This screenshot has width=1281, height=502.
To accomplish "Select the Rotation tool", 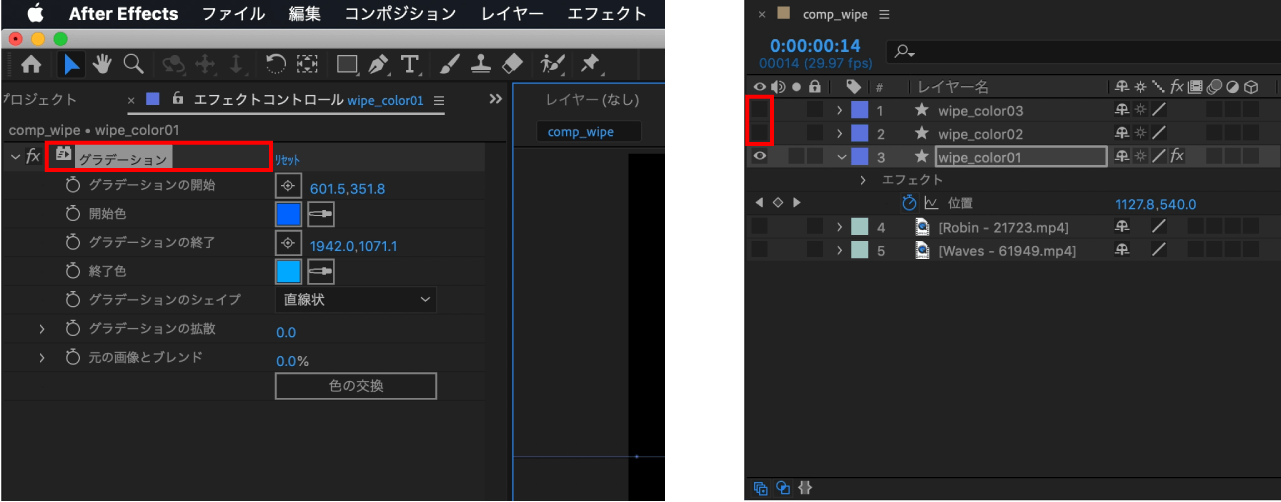I will click(276, 65).
